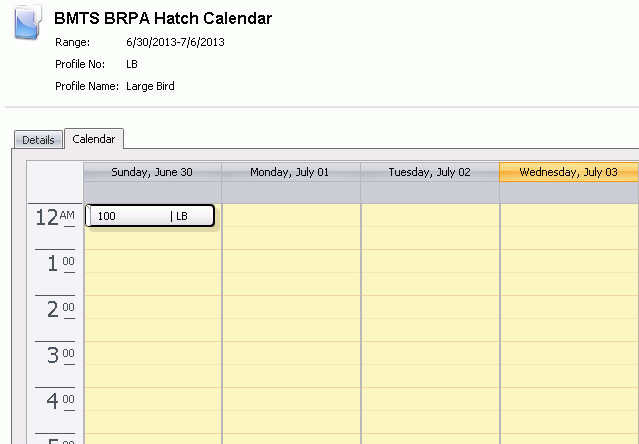
Task: Click Sunday's all-day area under the header
Action: point(152,192)
